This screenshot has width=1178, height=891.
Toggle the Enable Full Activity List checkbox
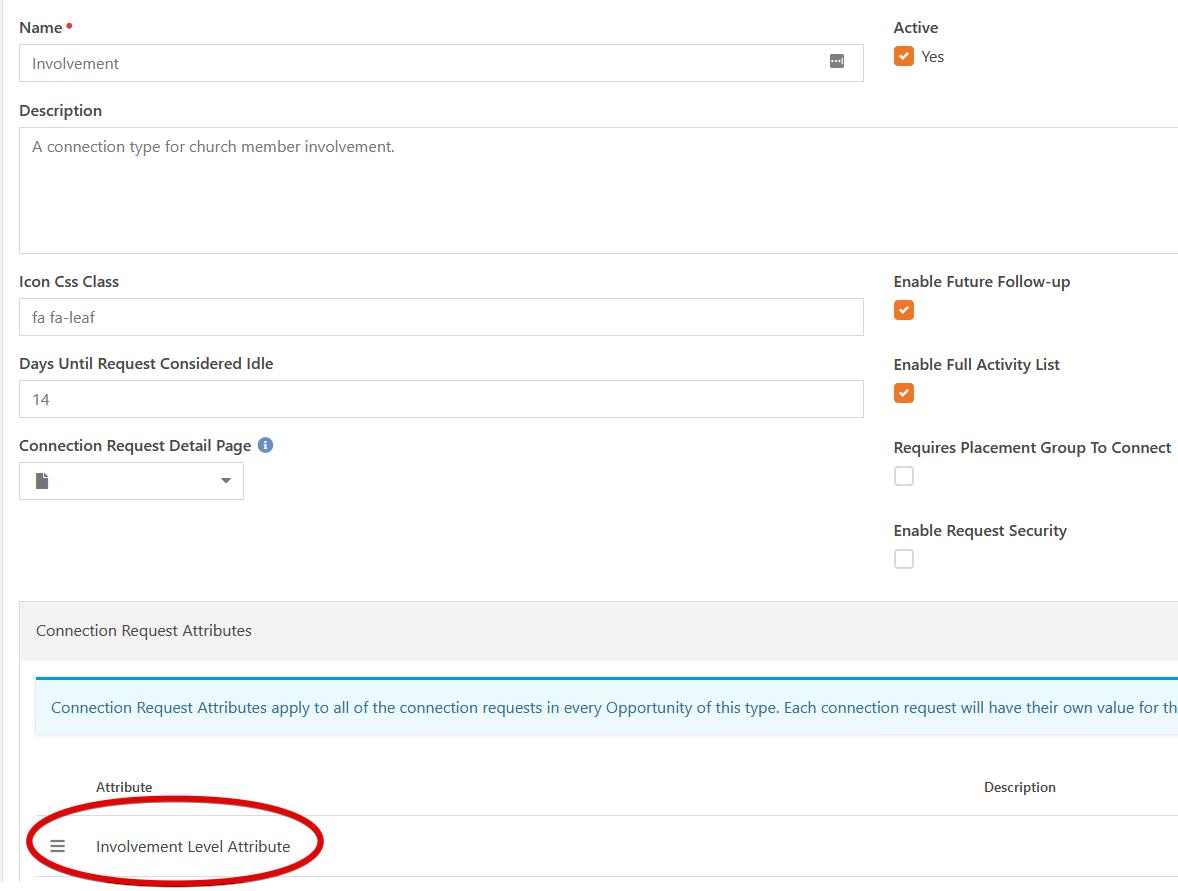coord(904,393)
